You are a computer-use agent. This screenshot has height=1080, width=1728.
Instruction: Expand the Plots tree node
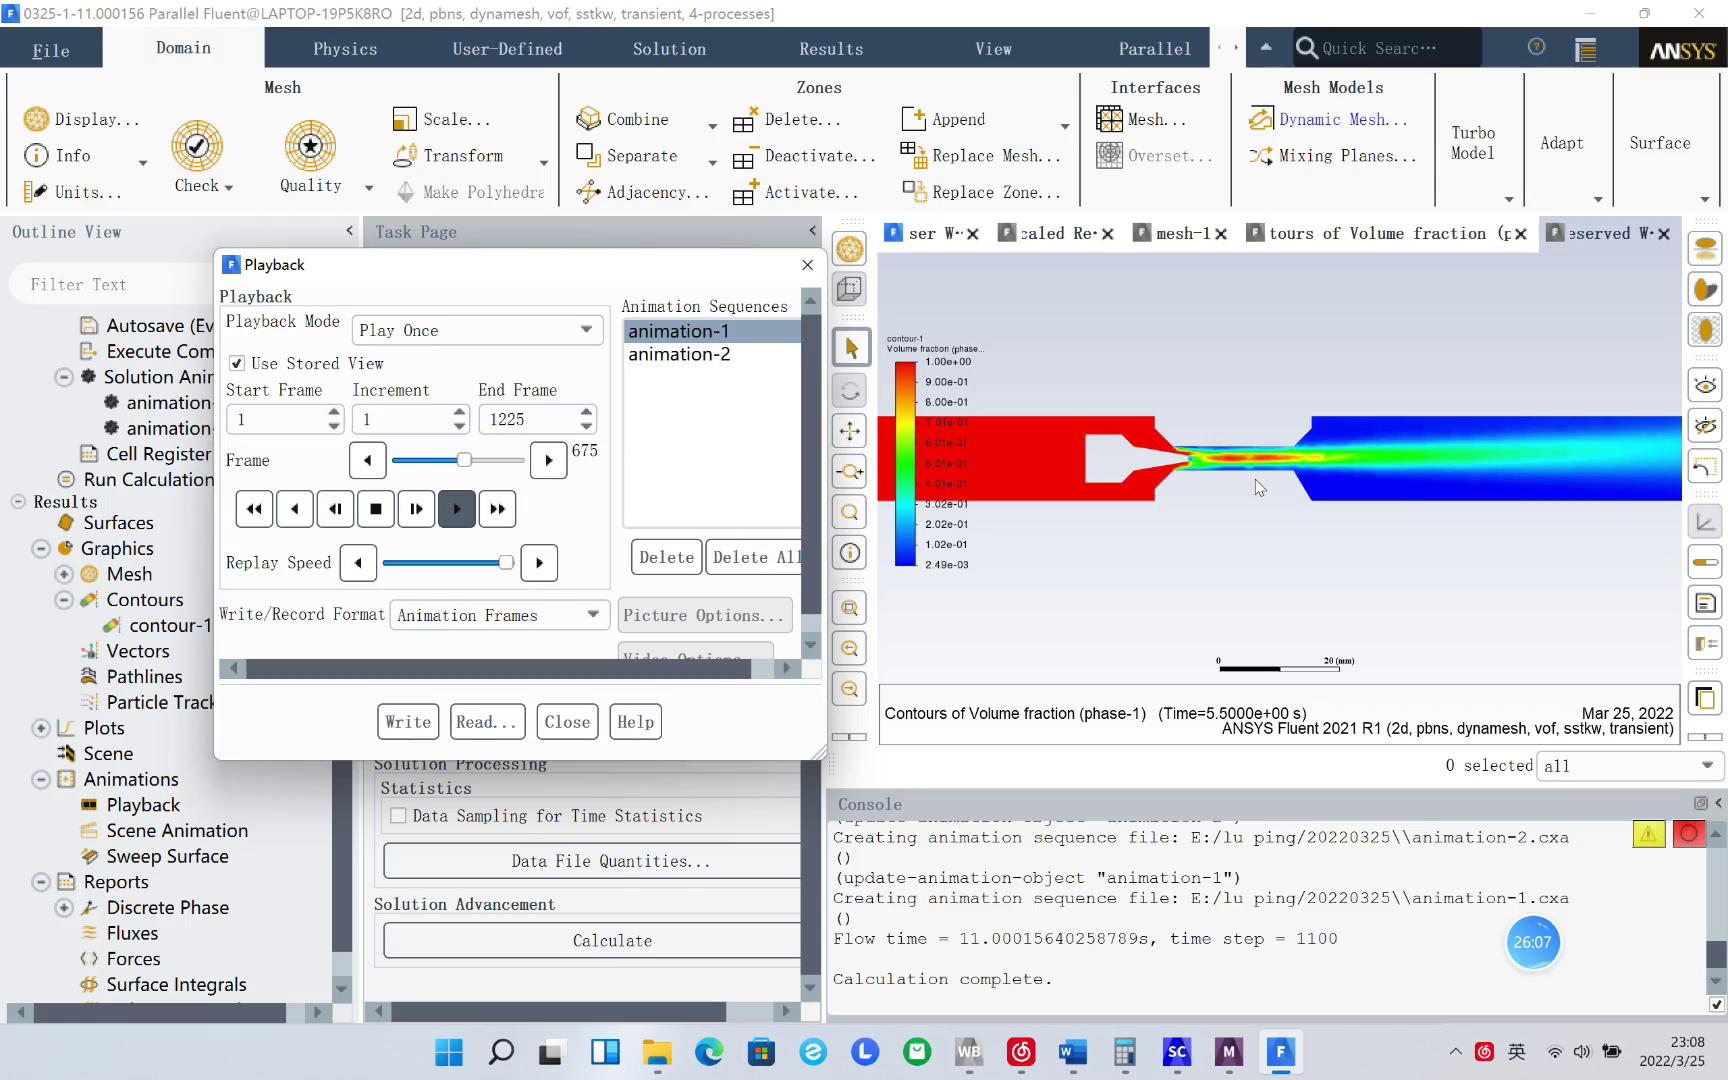point(41,728)
